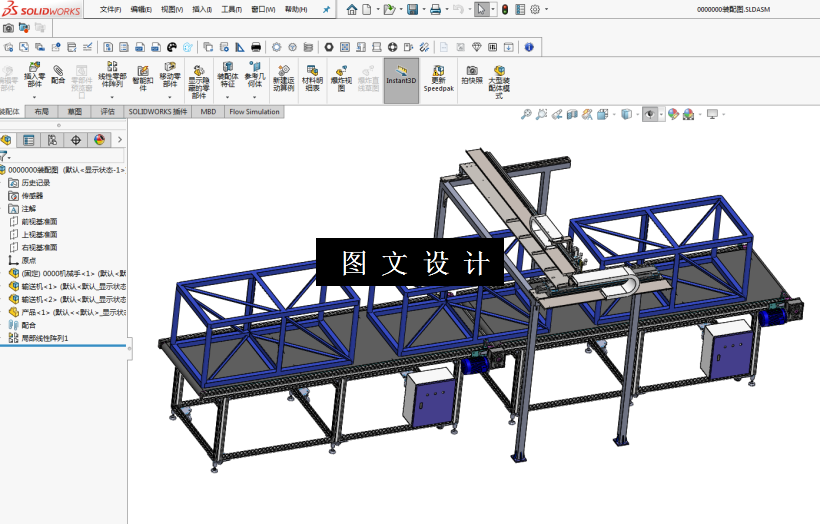The width and height of the screenshot is (820, 524).
Task: Click the Edit Appearance color ball icon
Action: (673, 114)
